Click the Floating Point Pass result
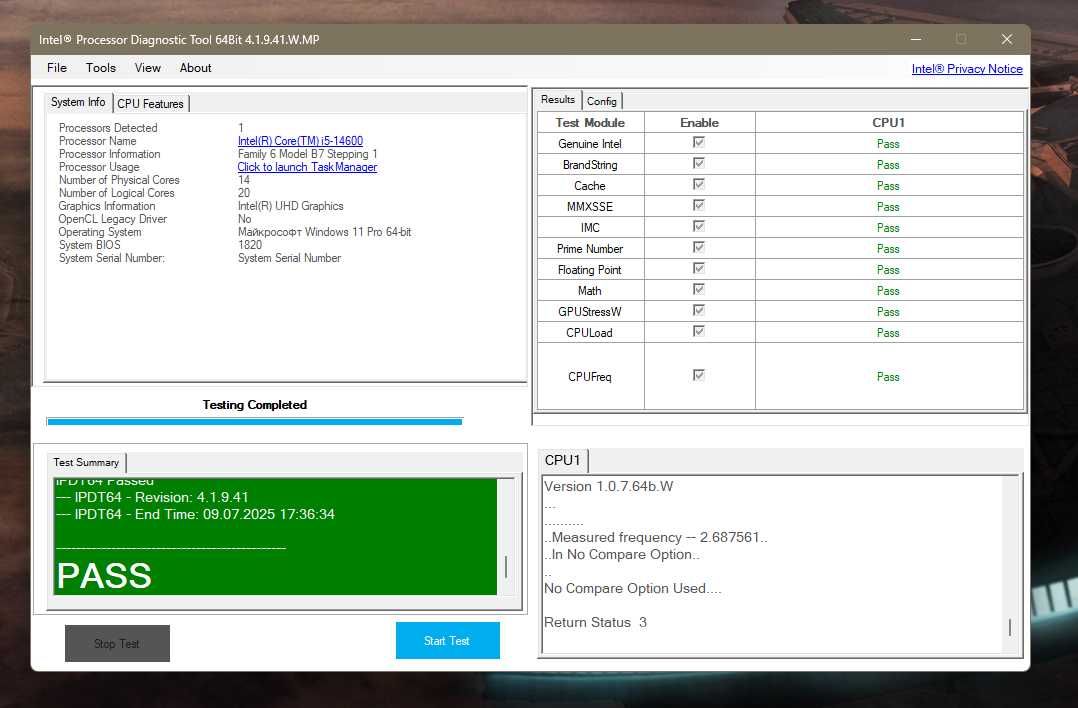This screenshot has height=708, width=1078. (x=888, y=269)
